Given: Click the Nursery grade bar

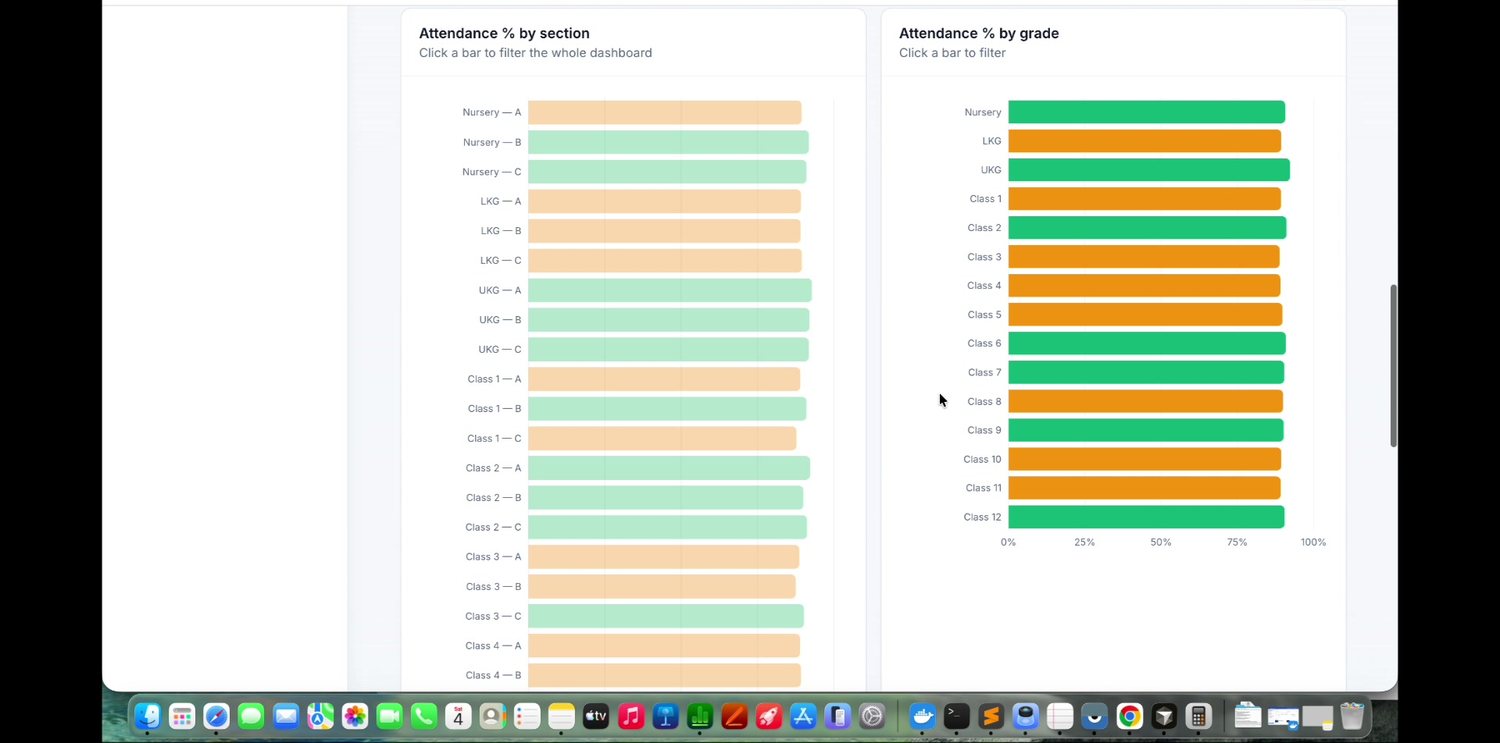Looking at the screenshot, I should pos(1146,112).
